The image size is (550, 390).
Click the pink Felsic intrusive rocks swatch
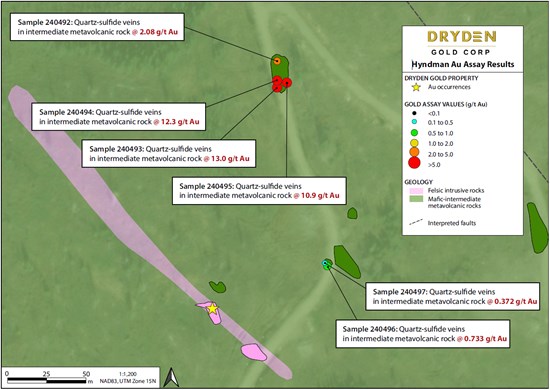click(x=416, y=191)
